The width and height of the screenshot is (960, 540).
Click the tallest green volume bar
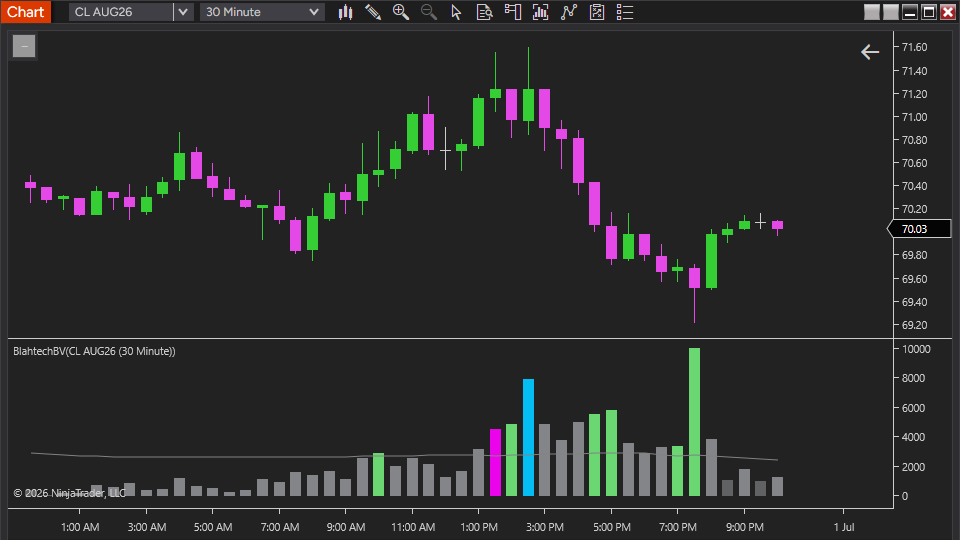click(694, 422)
